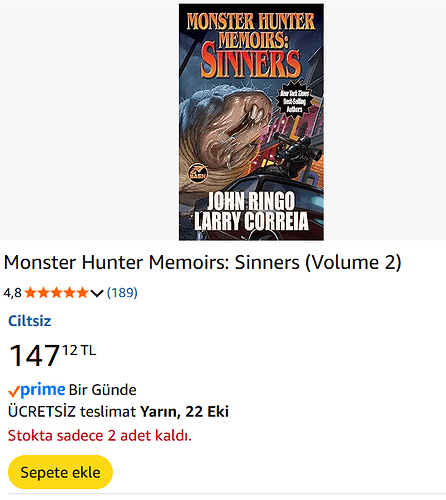Screen dimensions: 446x500
Task: Click the fifth orange rating star
Action: tap(82, 293)
